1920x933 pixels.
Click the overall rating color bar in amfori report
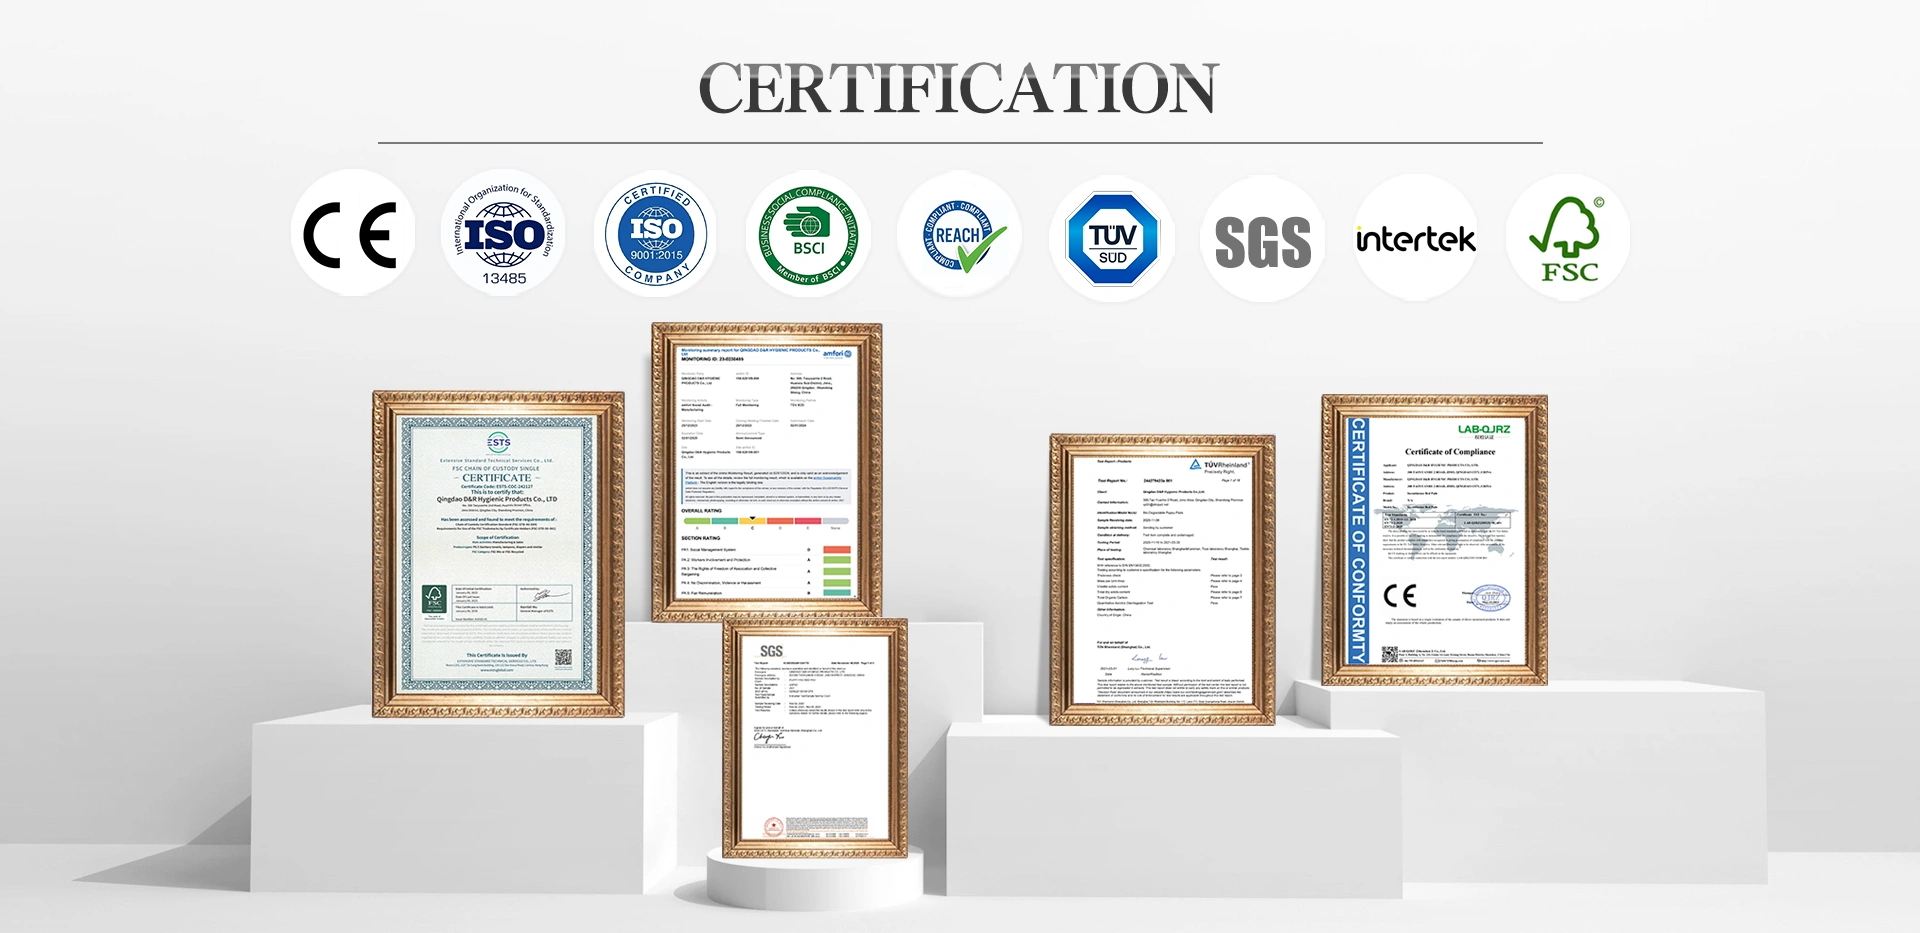pyautogui.click(x=765, y=521)
